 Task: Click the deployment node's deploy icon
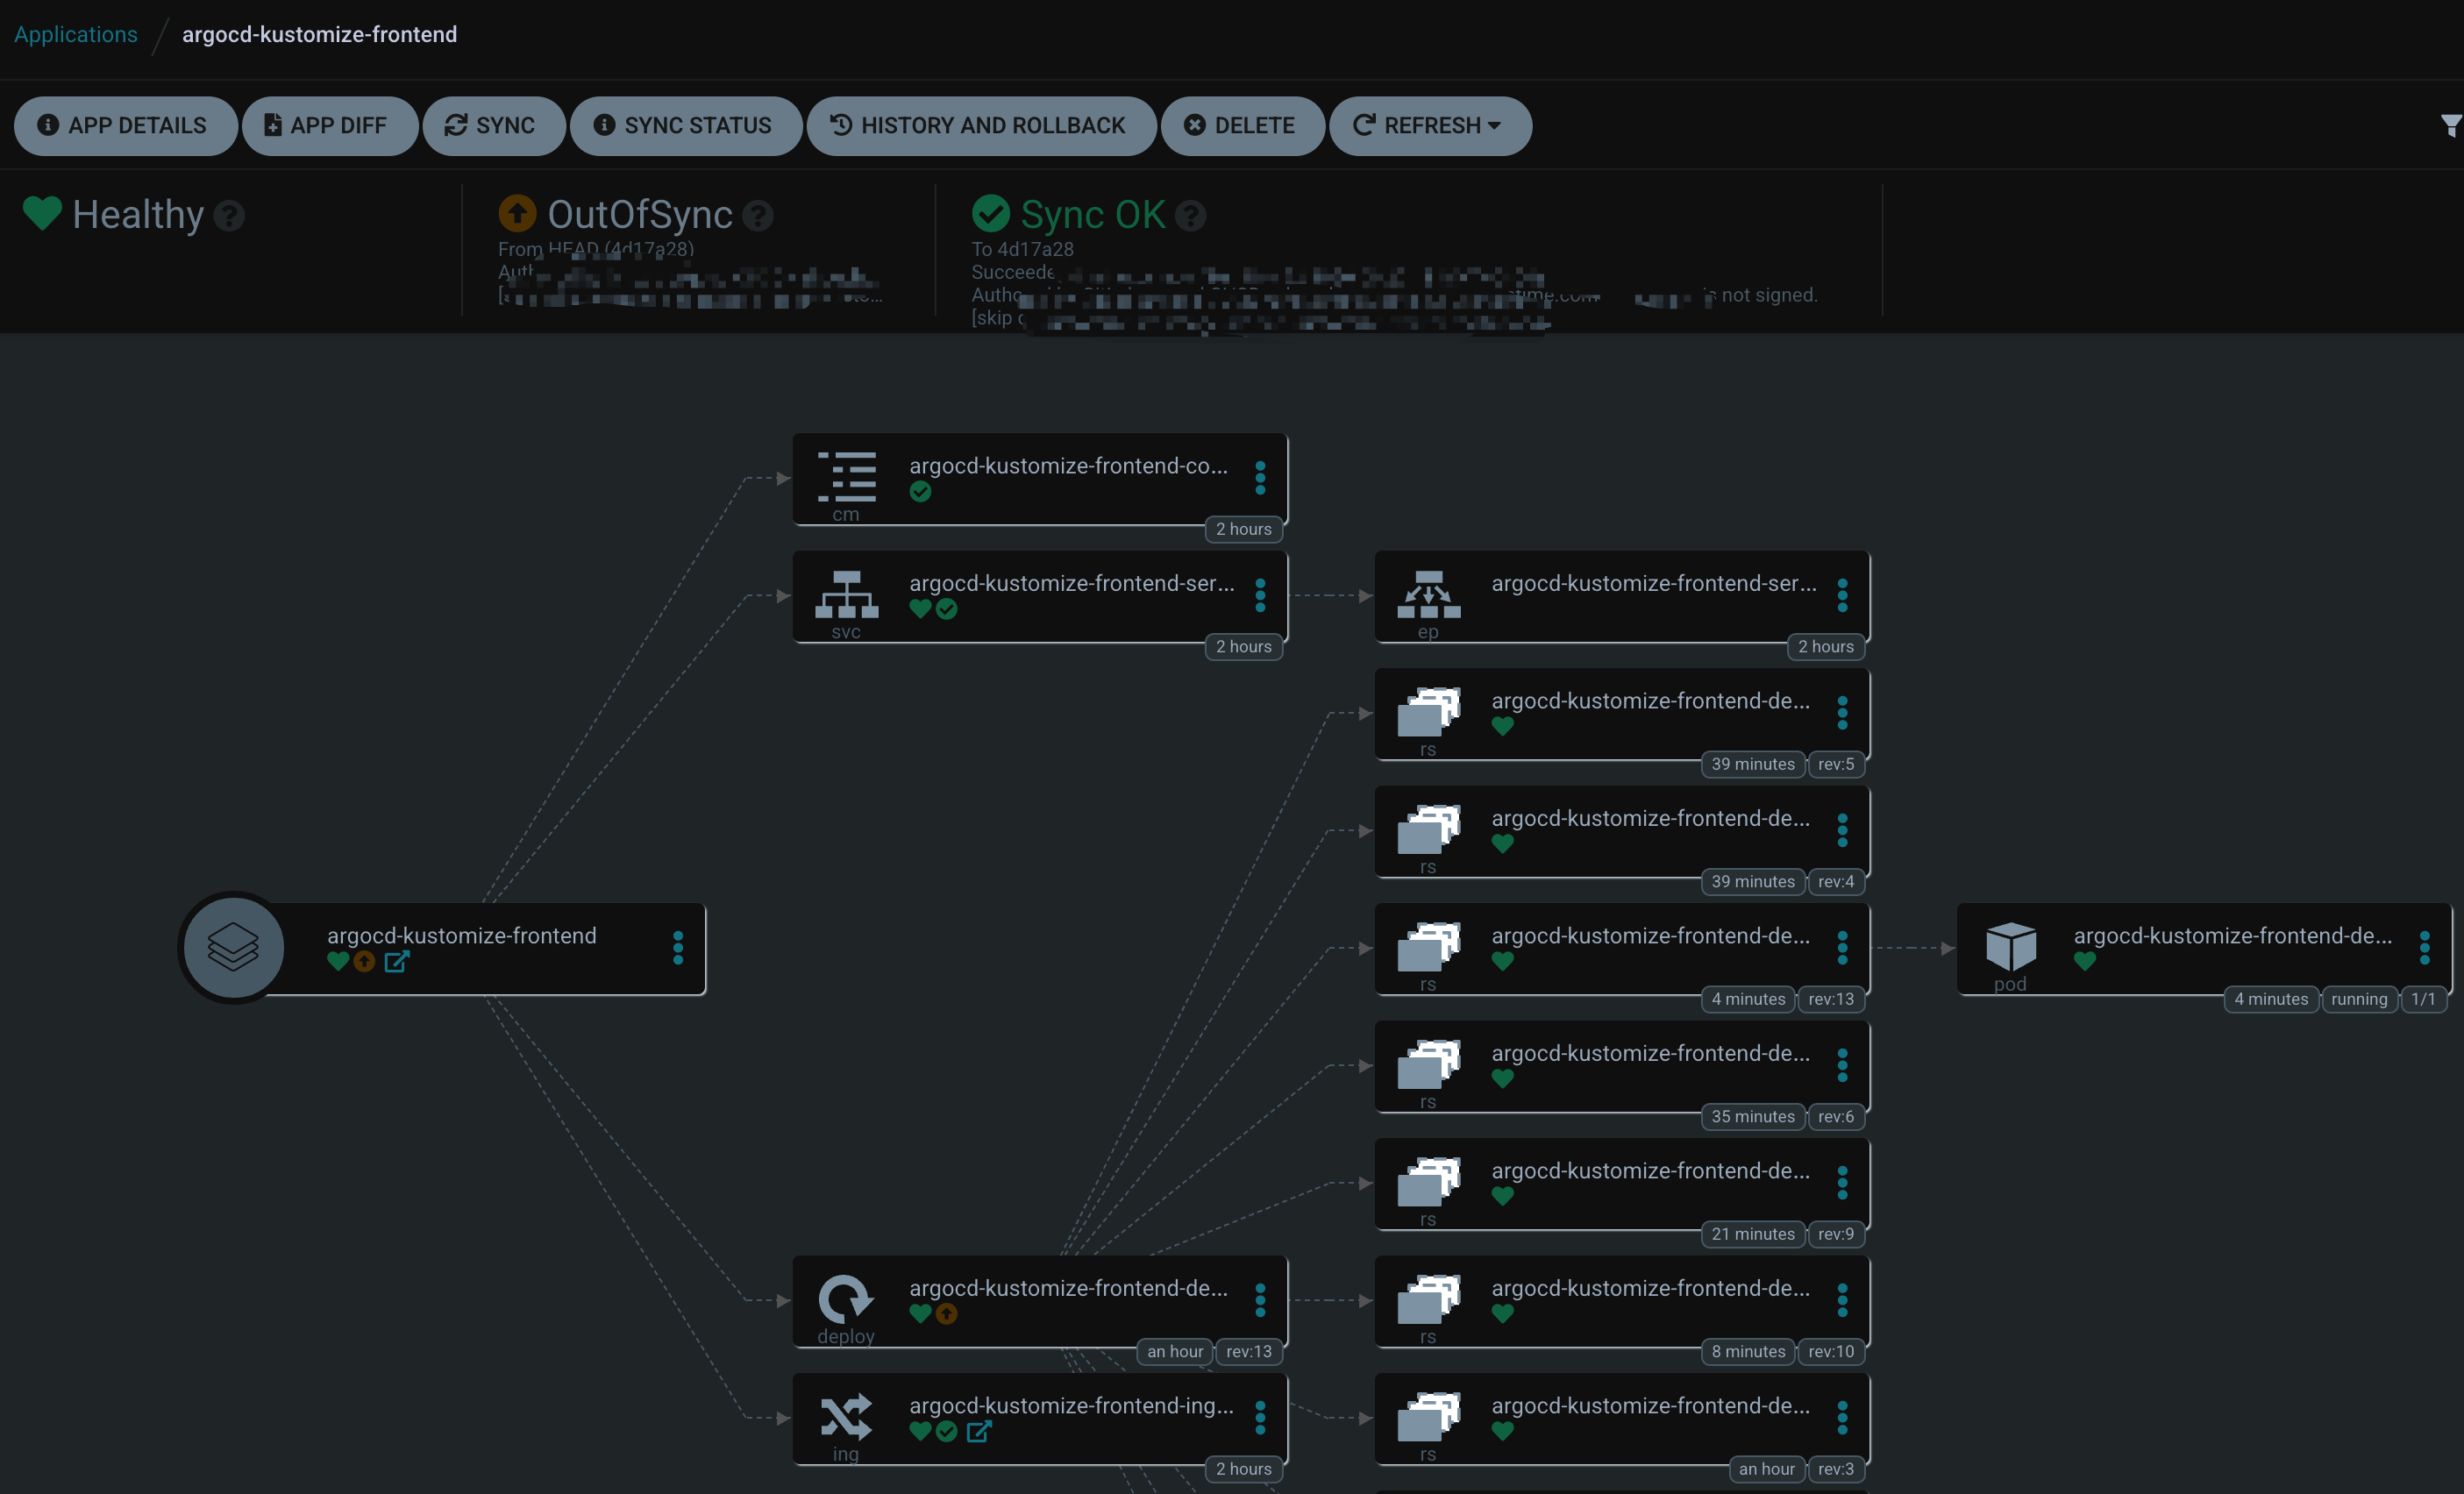(846, 1299)
